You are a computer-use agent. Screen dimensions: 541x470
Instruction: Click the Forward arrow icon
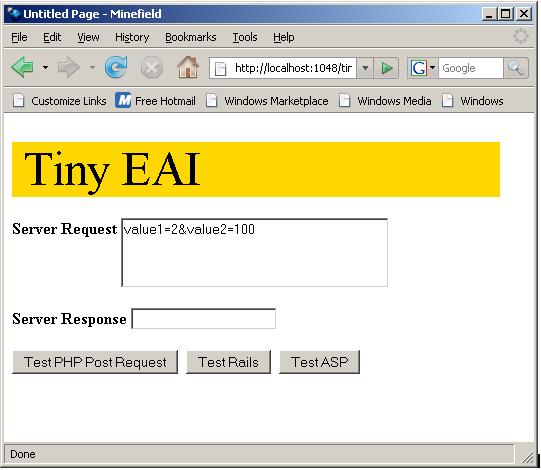(x=69, y=67)
